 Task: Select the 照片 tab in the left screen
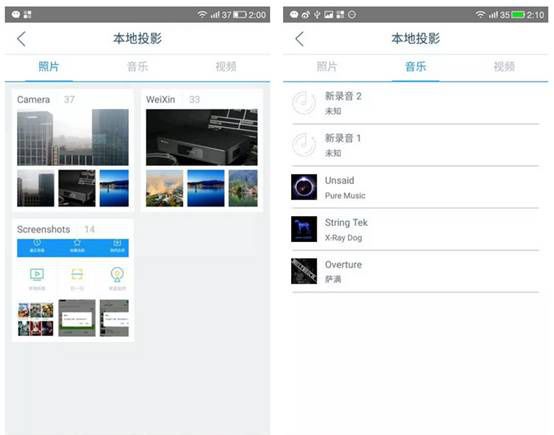49,66
